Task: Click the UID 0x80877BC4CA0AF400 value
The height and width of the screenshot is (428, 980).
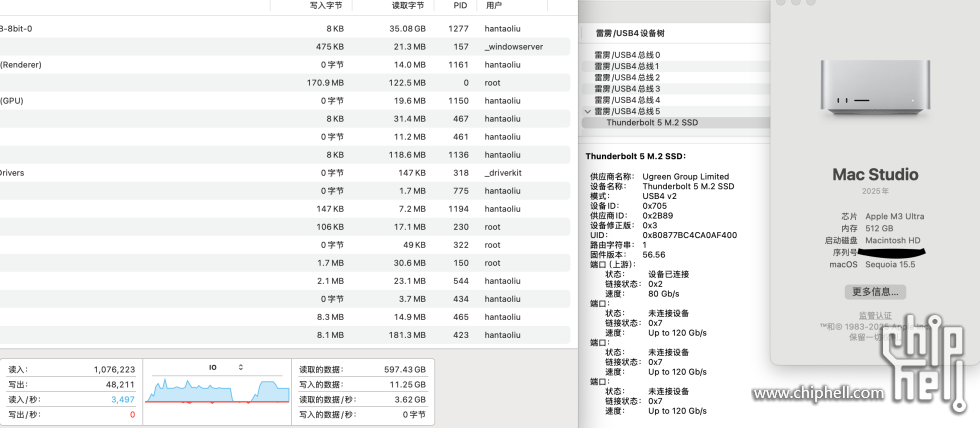Action: click(689, 236)
